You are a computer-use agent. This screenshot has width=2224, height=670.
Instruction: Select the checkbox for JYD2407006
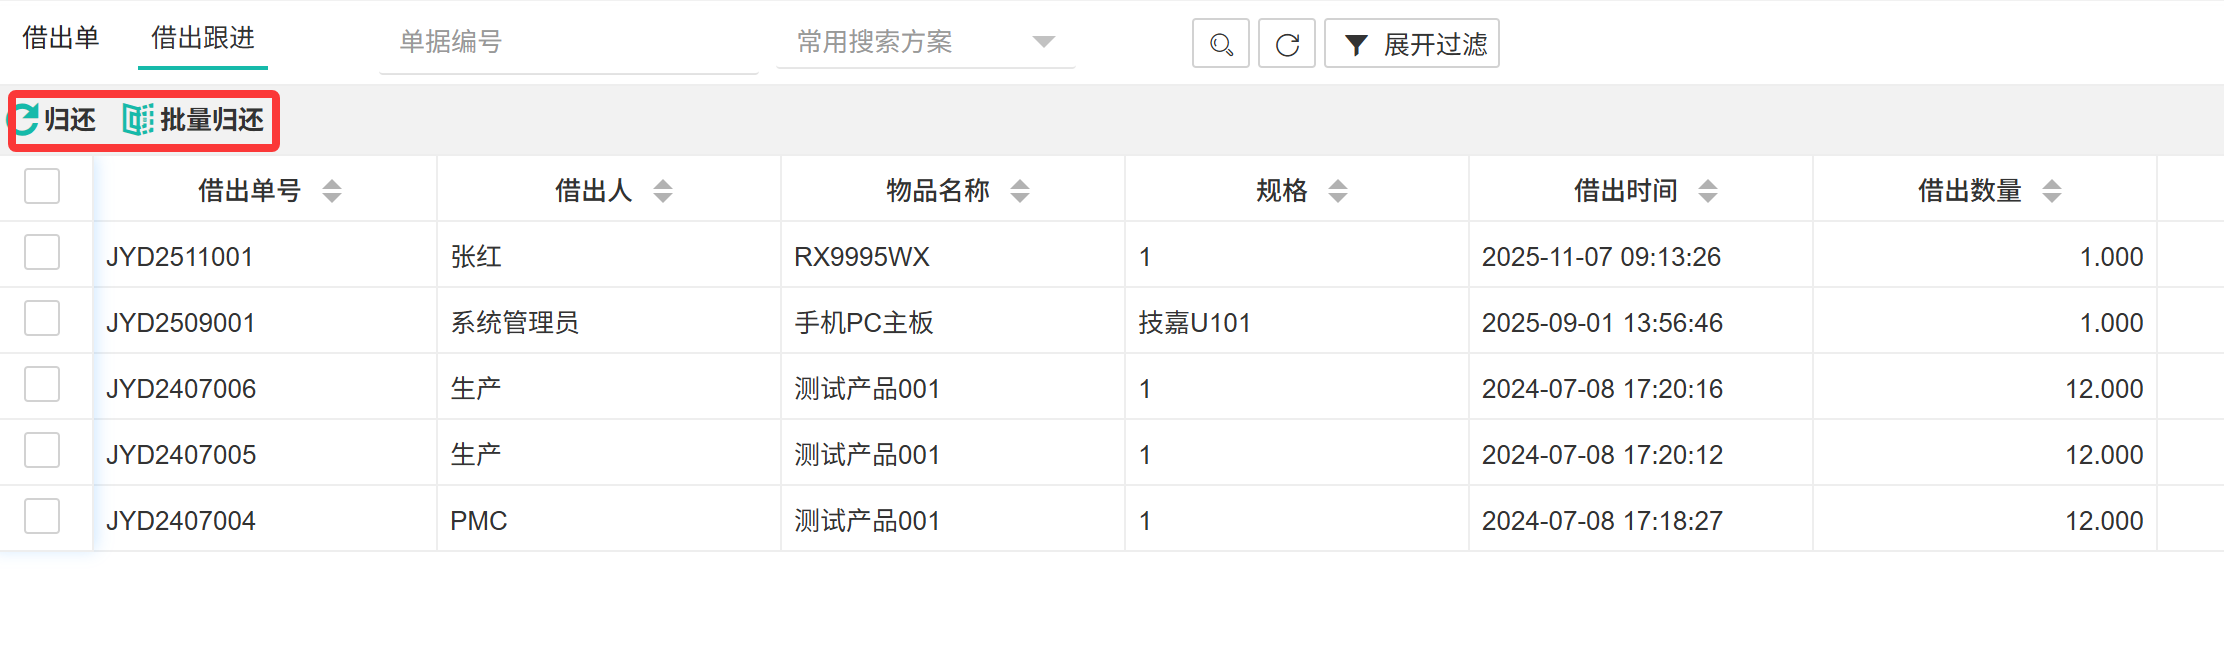coord(42,385)
